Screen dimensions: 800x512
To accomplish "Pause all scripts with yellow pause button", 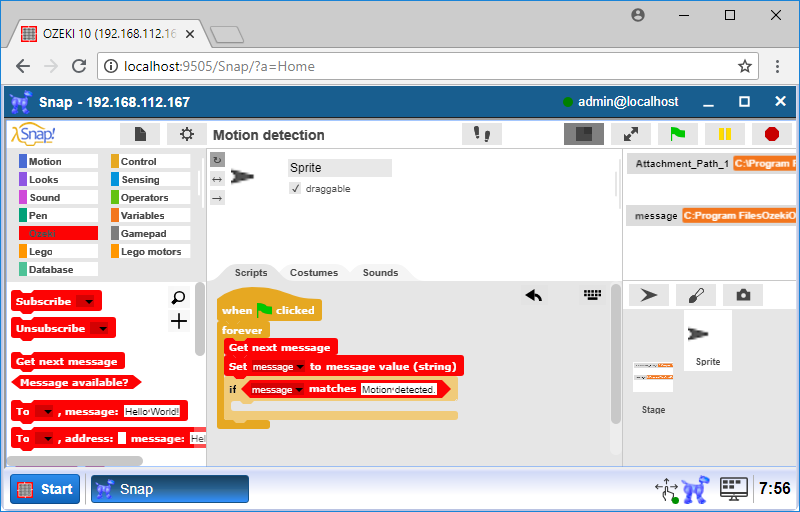I will (x=724, y=134).
